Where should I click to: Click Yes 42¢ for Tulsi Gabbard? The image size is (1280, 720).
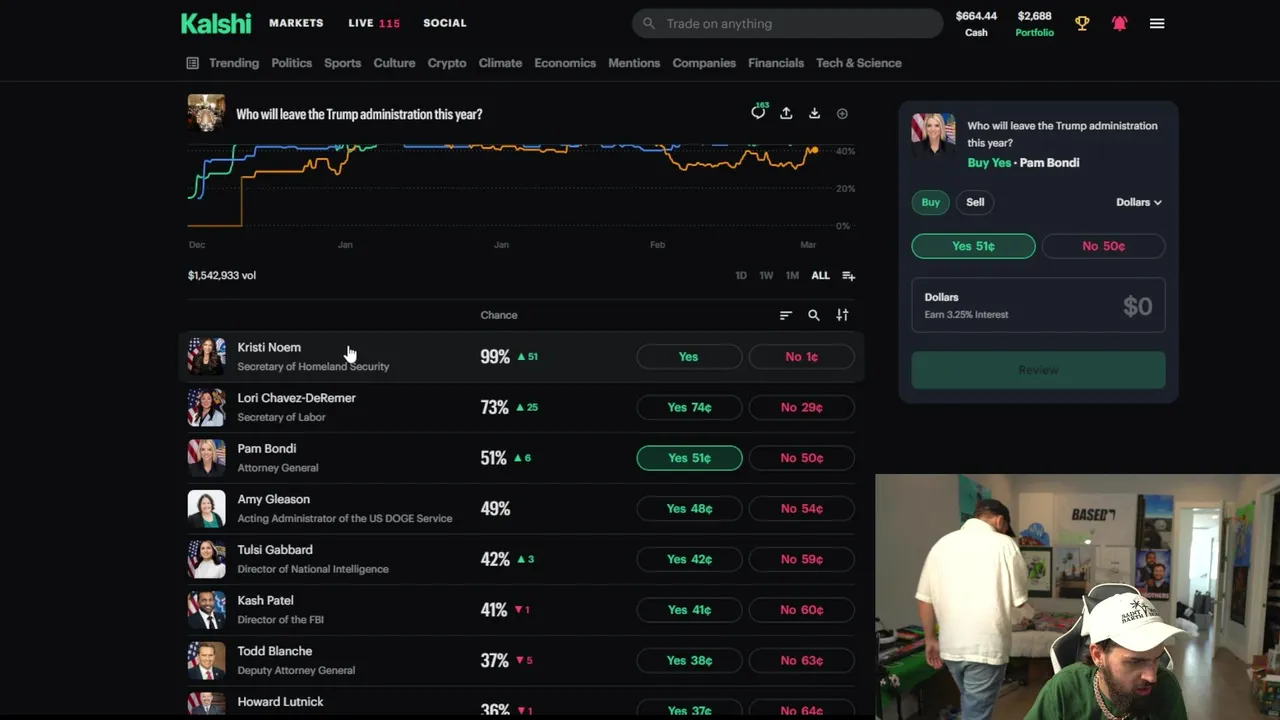689,559
